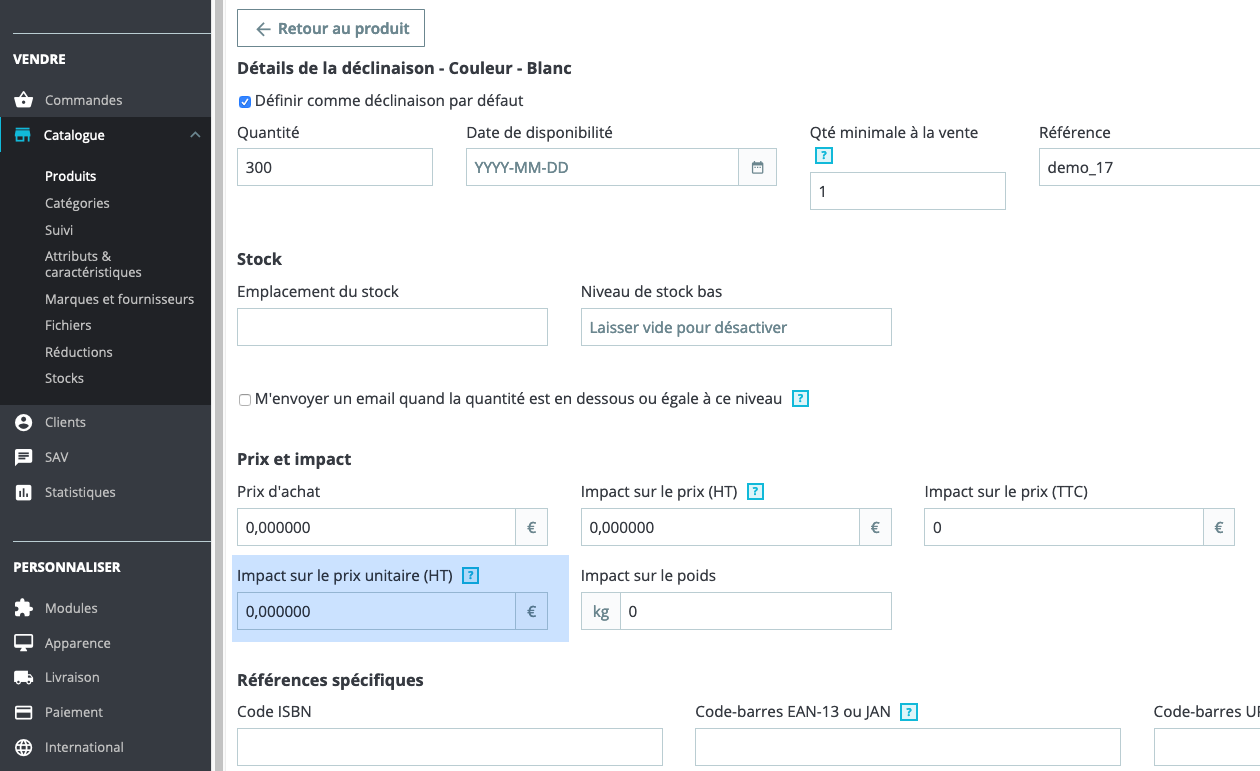Image resolution: width=1260 pixels, height=771 pixels.
Task: Click the 'Prix et impact' section heading
Action: 294,459
